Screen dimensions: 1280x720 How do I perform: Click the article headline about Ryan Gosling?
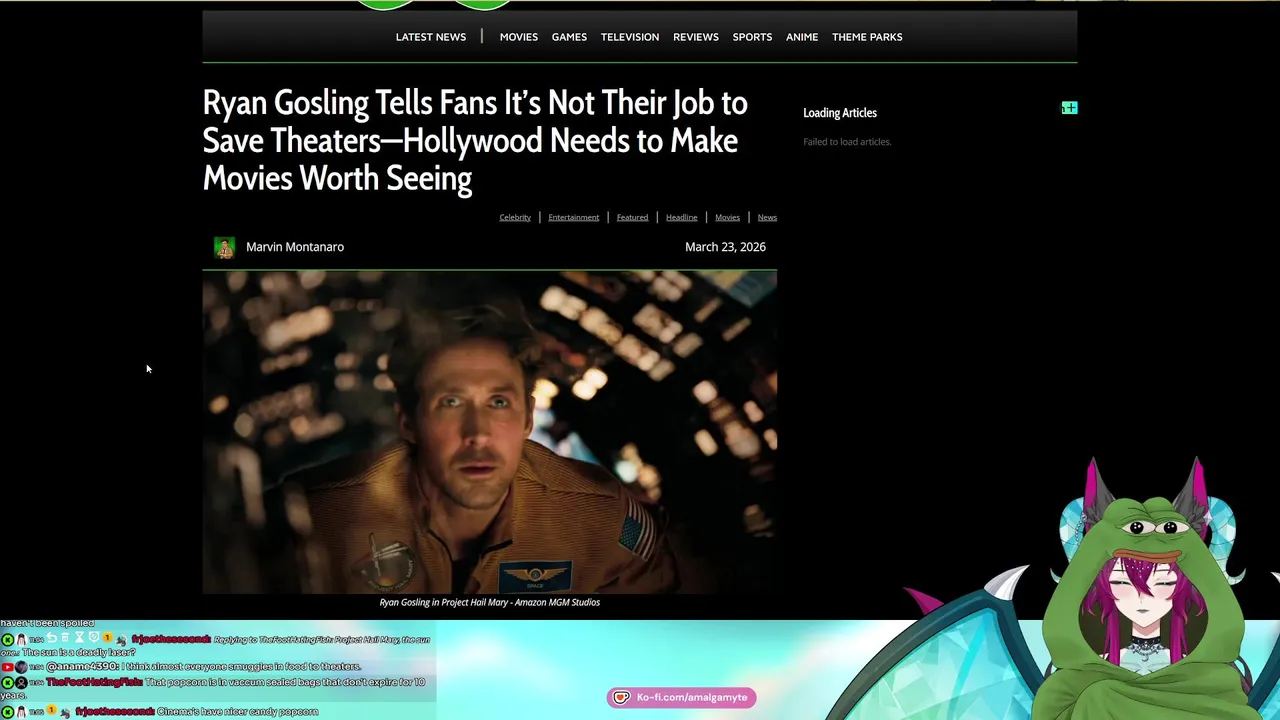click(x=475, y=140)
